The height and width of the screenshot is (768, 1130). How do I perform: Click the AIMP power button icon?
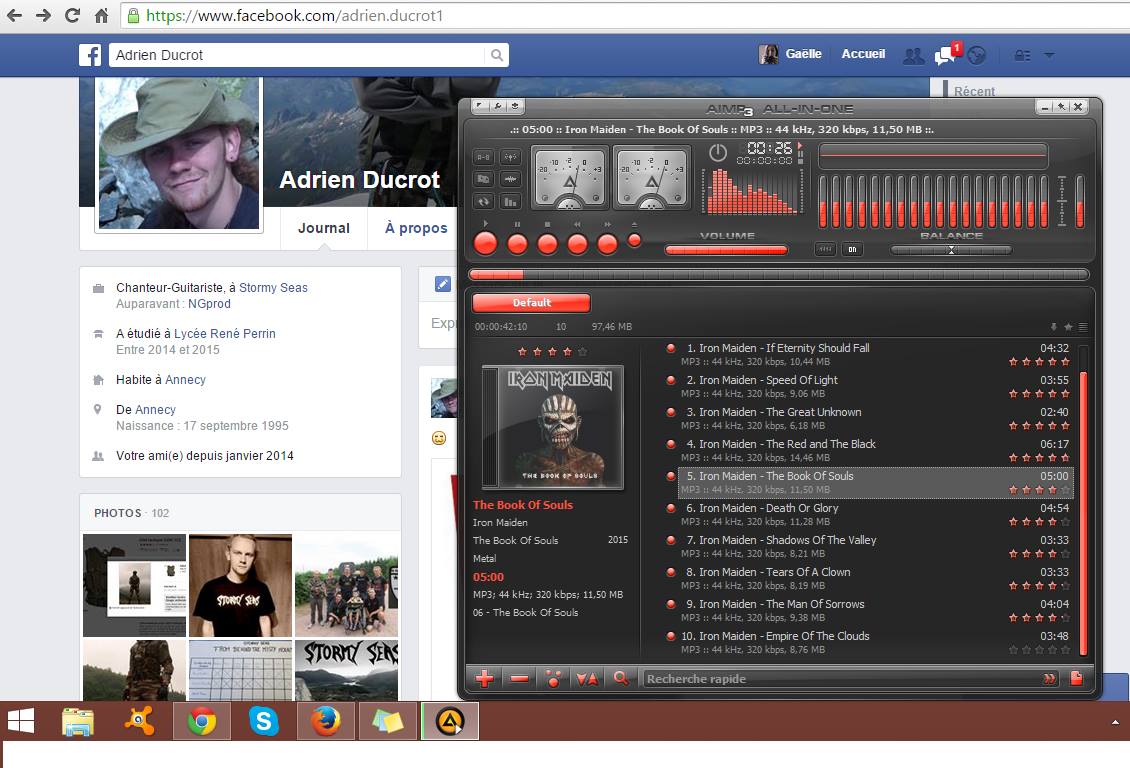[x=718, y=153]
